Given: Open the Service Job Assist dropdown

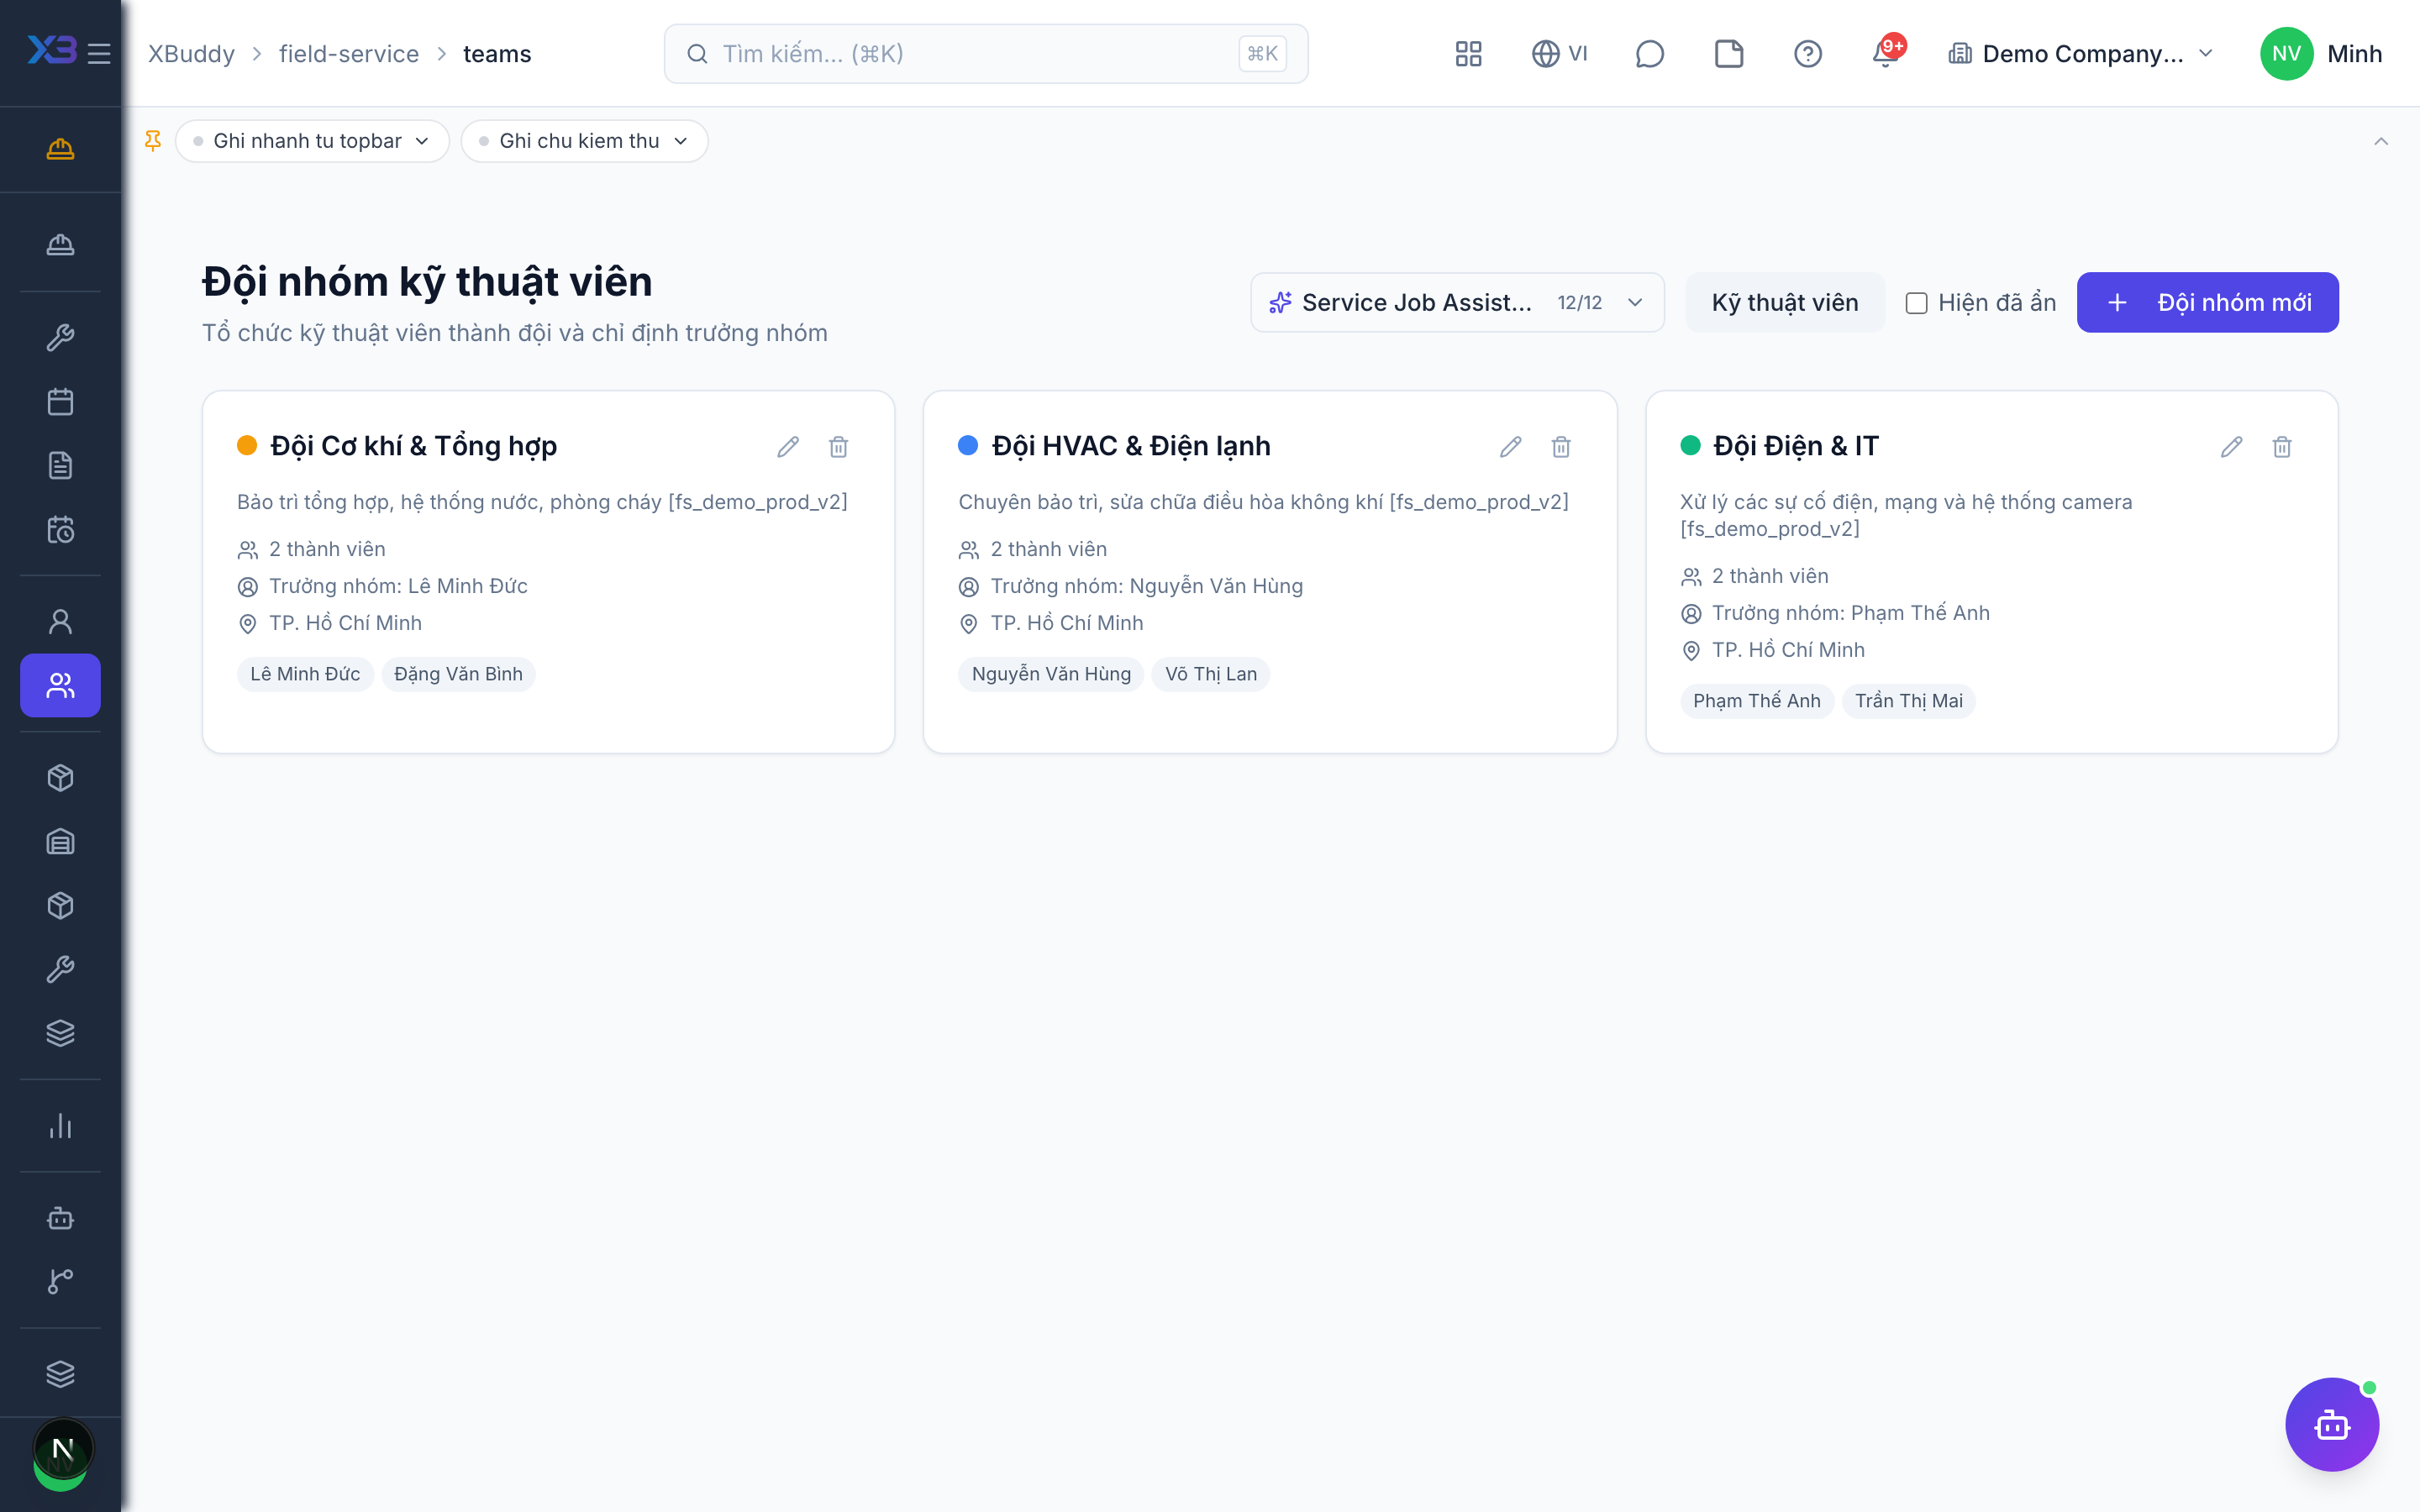Looking at the screenshot, I should pos(1457,303).
